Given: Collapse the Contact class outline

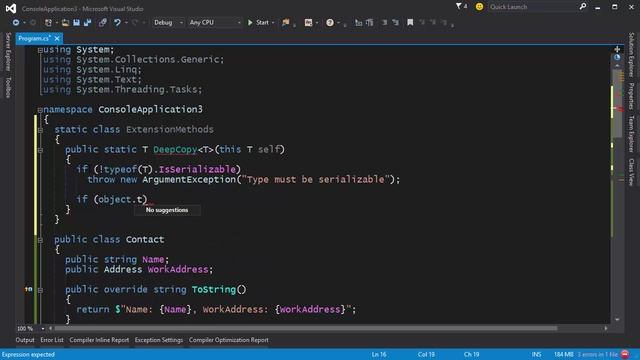Looking at the screenshot, I should click(x=40, y=240).
